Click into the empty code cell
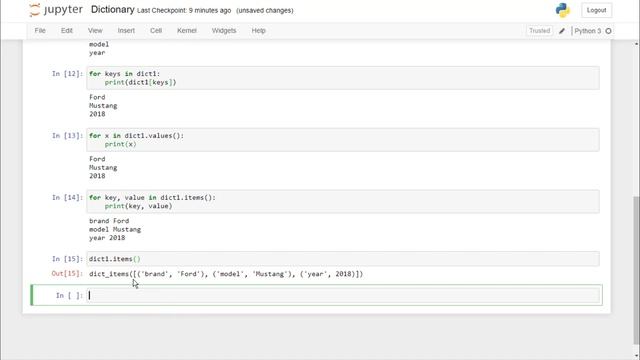The height and width of the screenshot is (360, 640). tap(343, 295)
